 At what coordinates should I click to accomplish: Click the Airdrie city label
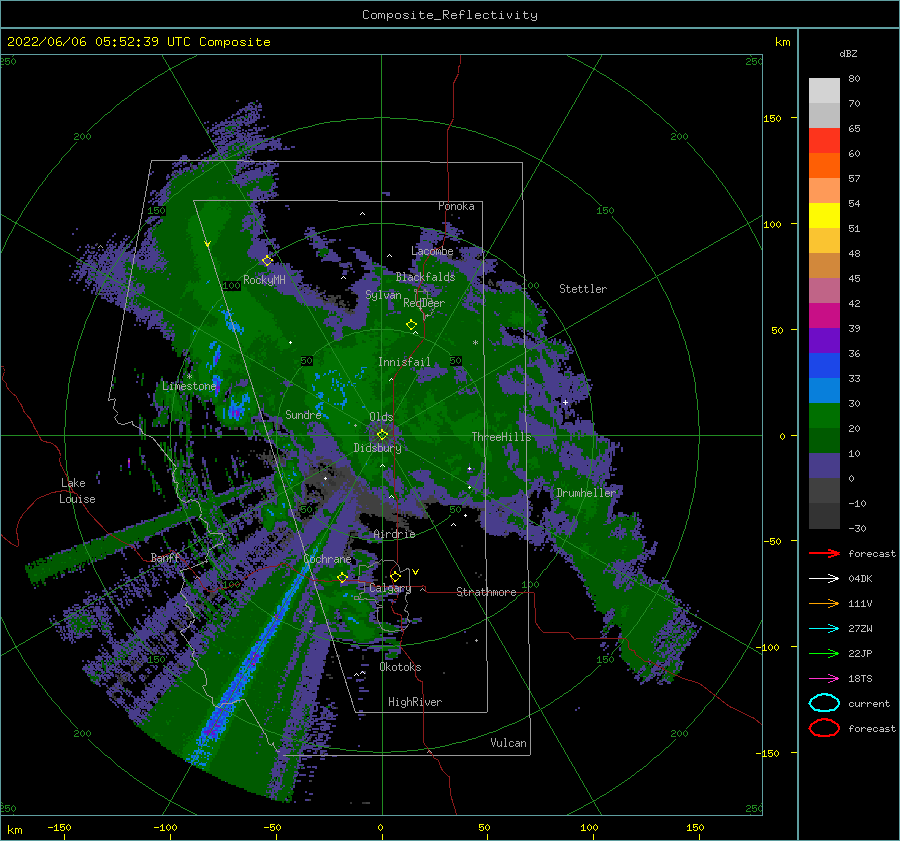(x=394, y=534)
